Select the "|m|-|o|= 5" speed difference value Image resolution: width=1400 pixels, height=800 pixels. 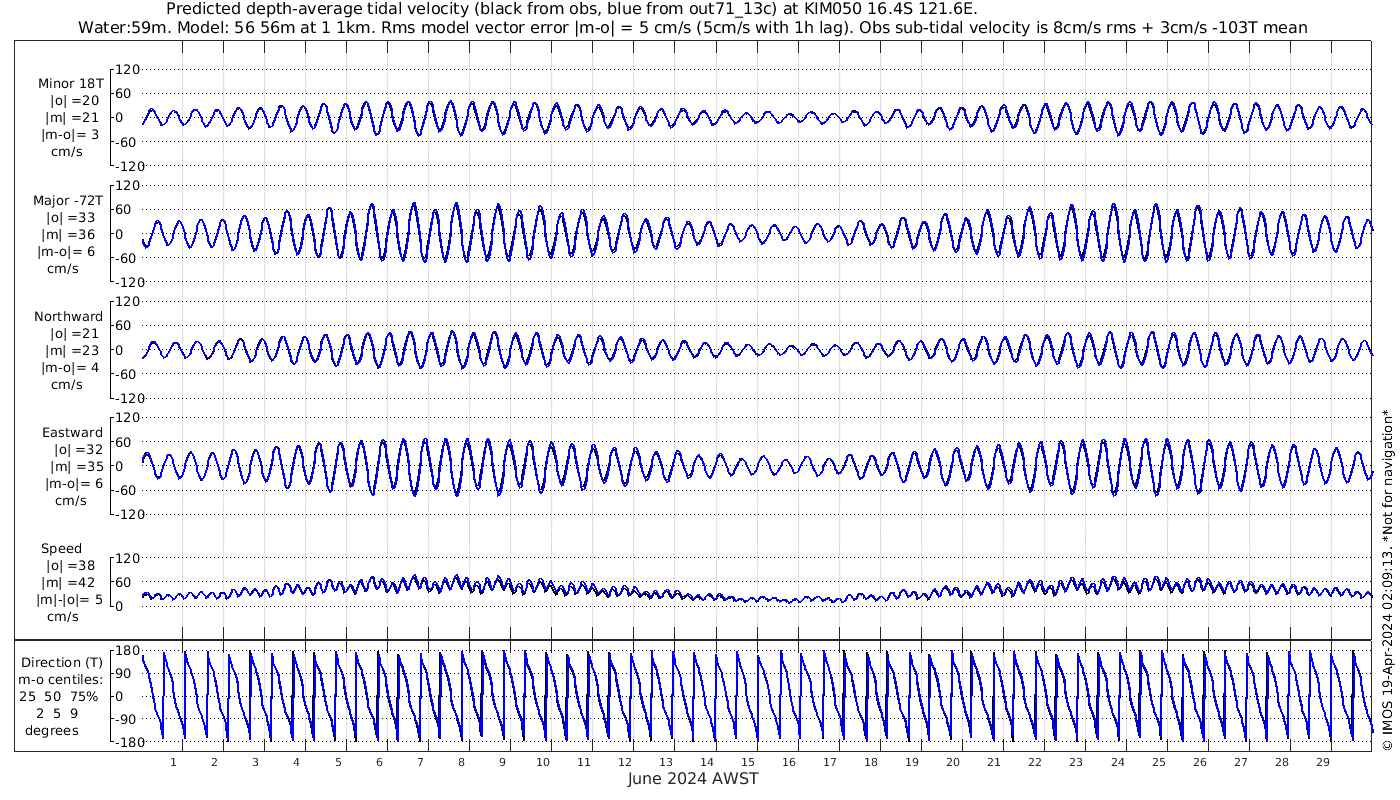pos(71,599)
